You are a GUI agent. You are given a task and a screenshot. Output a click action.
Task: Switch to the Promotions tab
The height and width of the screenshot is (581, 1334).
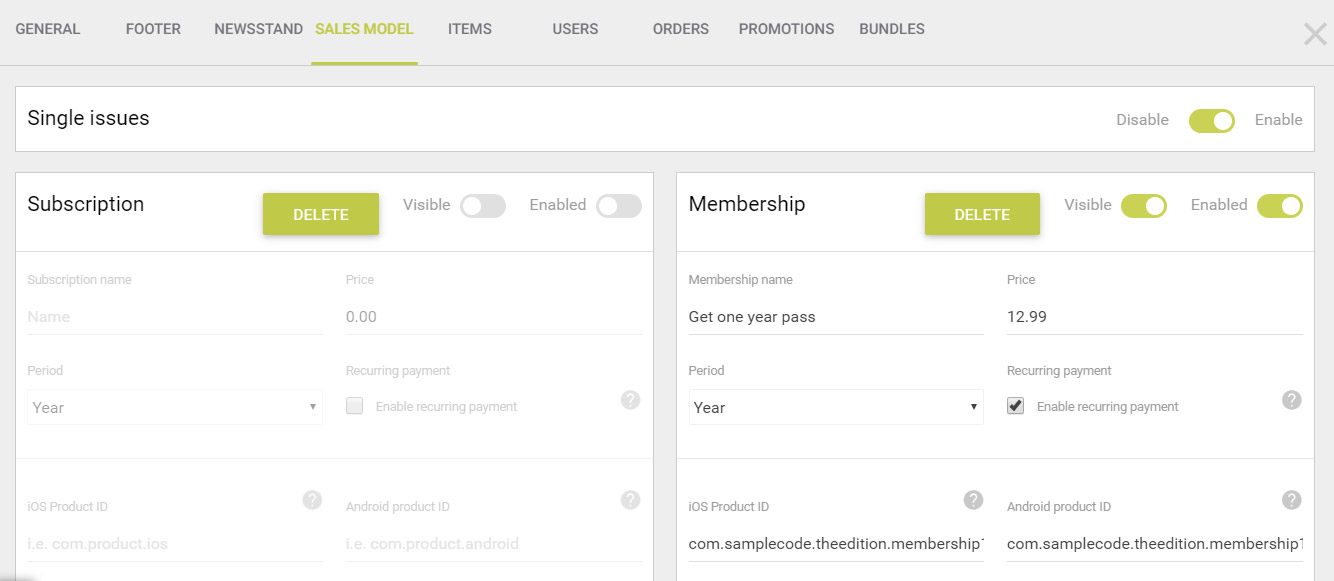[x=786, y=29]
